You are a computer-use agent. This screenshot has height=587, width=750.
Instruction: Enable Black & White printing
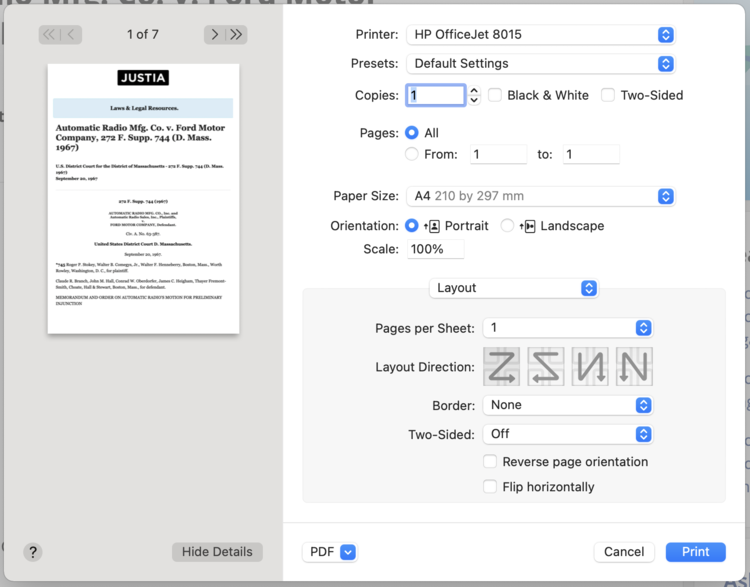(x=495, y=95)
